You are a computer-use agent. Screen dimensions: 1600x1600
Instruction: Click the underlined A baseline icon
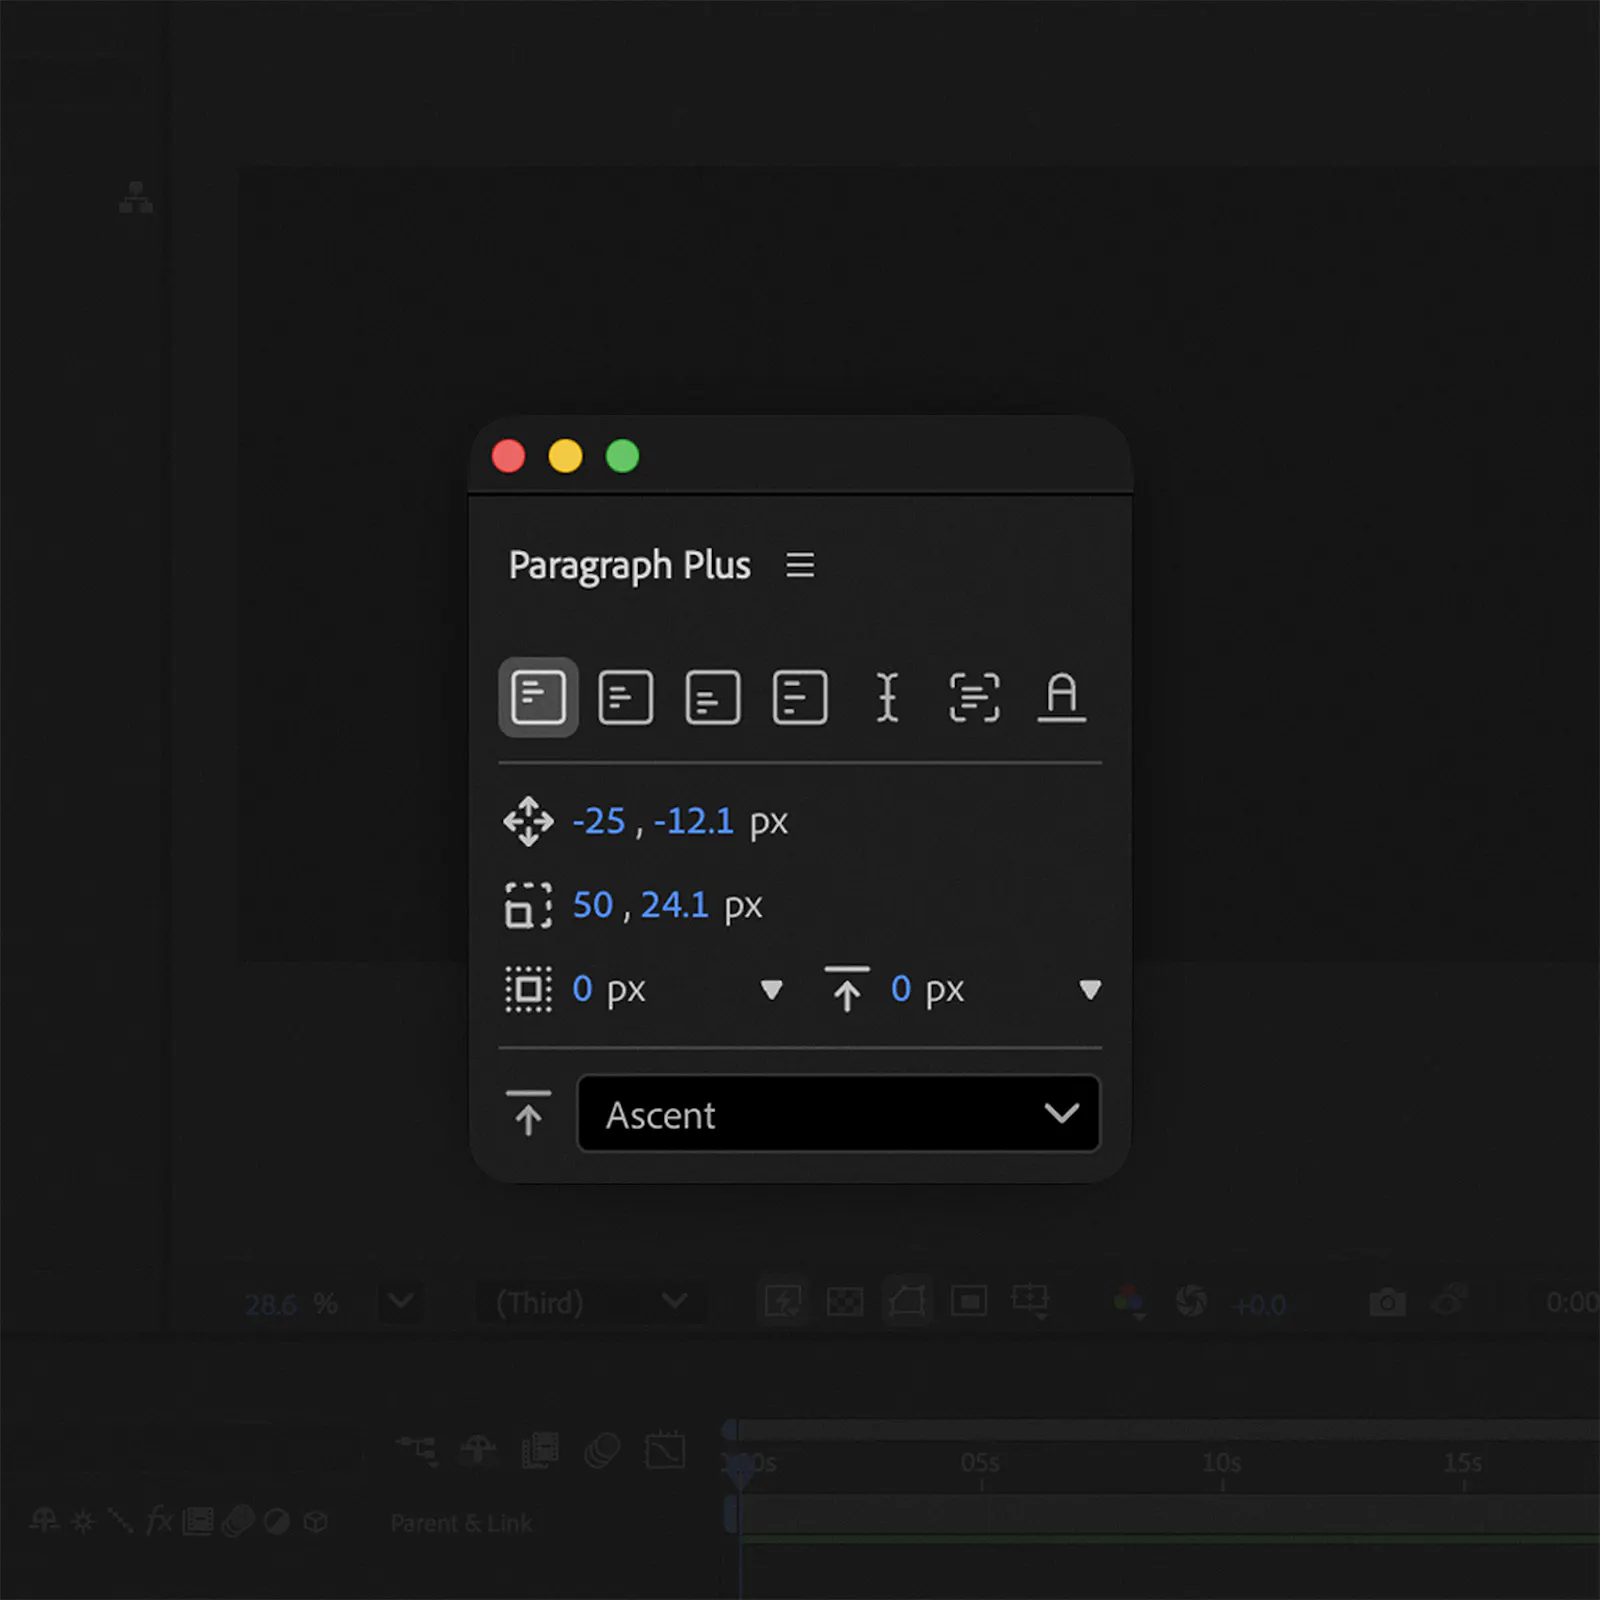point(1062,697)
